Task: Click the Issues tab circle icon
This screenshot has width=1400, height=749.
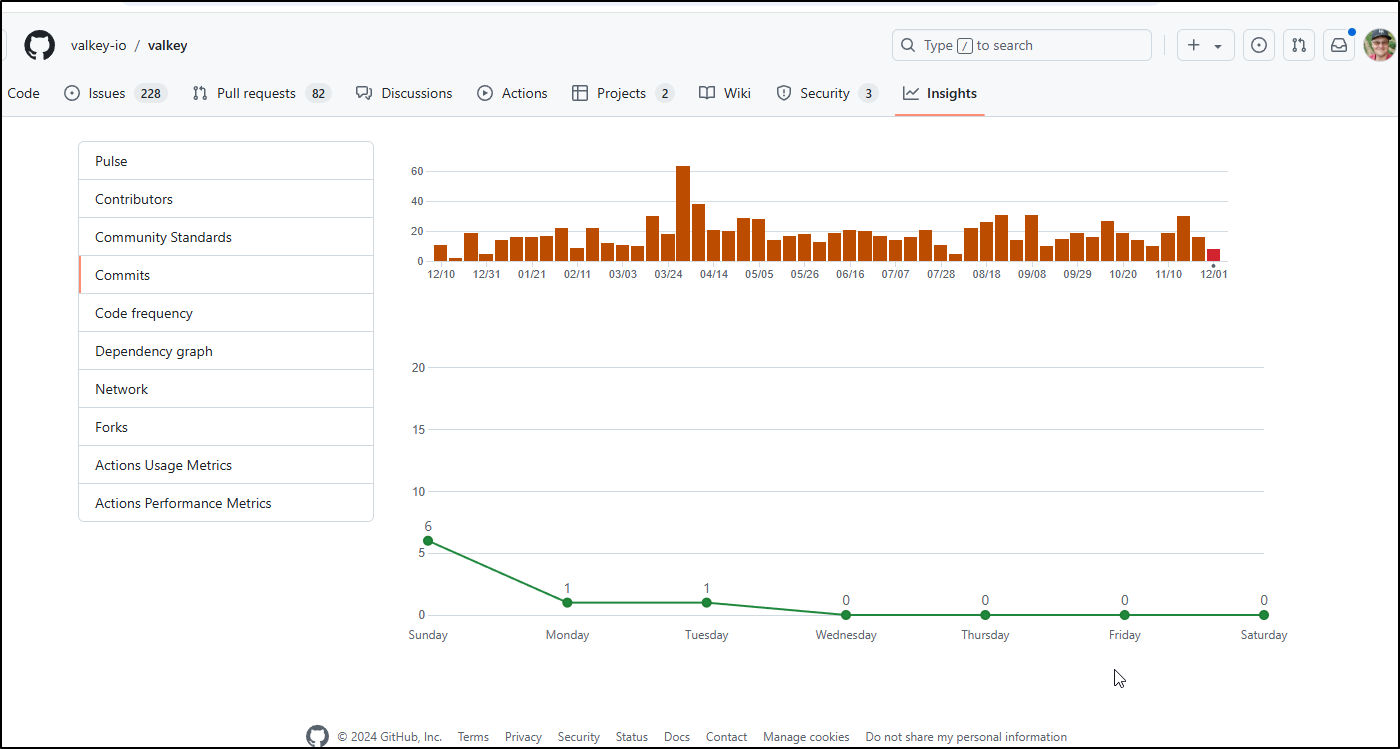Action: (72, 93)
